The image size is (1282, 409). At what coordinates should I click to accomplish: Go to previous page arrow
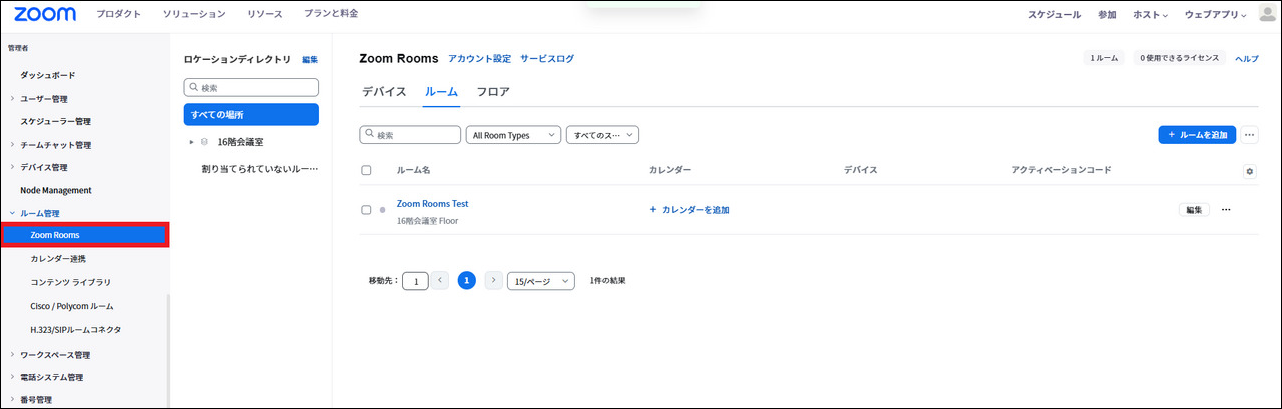coord(440,280)
